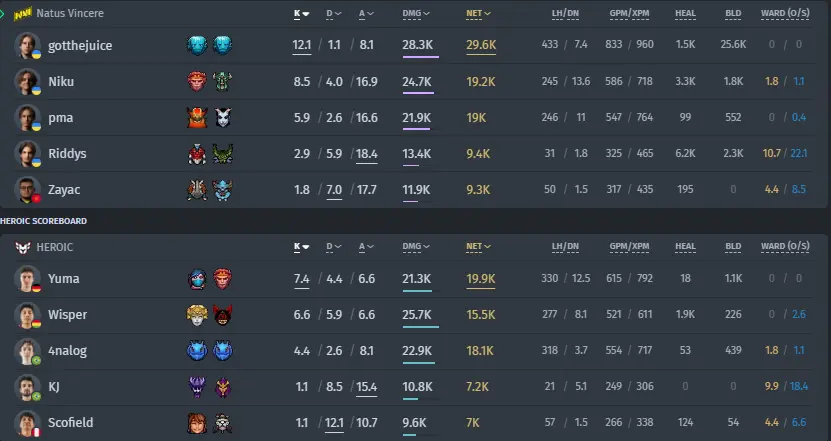This screenshot has width=831, height=441.
Task: Select Niku's red-faced hero icon
Action: click(x=197, y=82)
